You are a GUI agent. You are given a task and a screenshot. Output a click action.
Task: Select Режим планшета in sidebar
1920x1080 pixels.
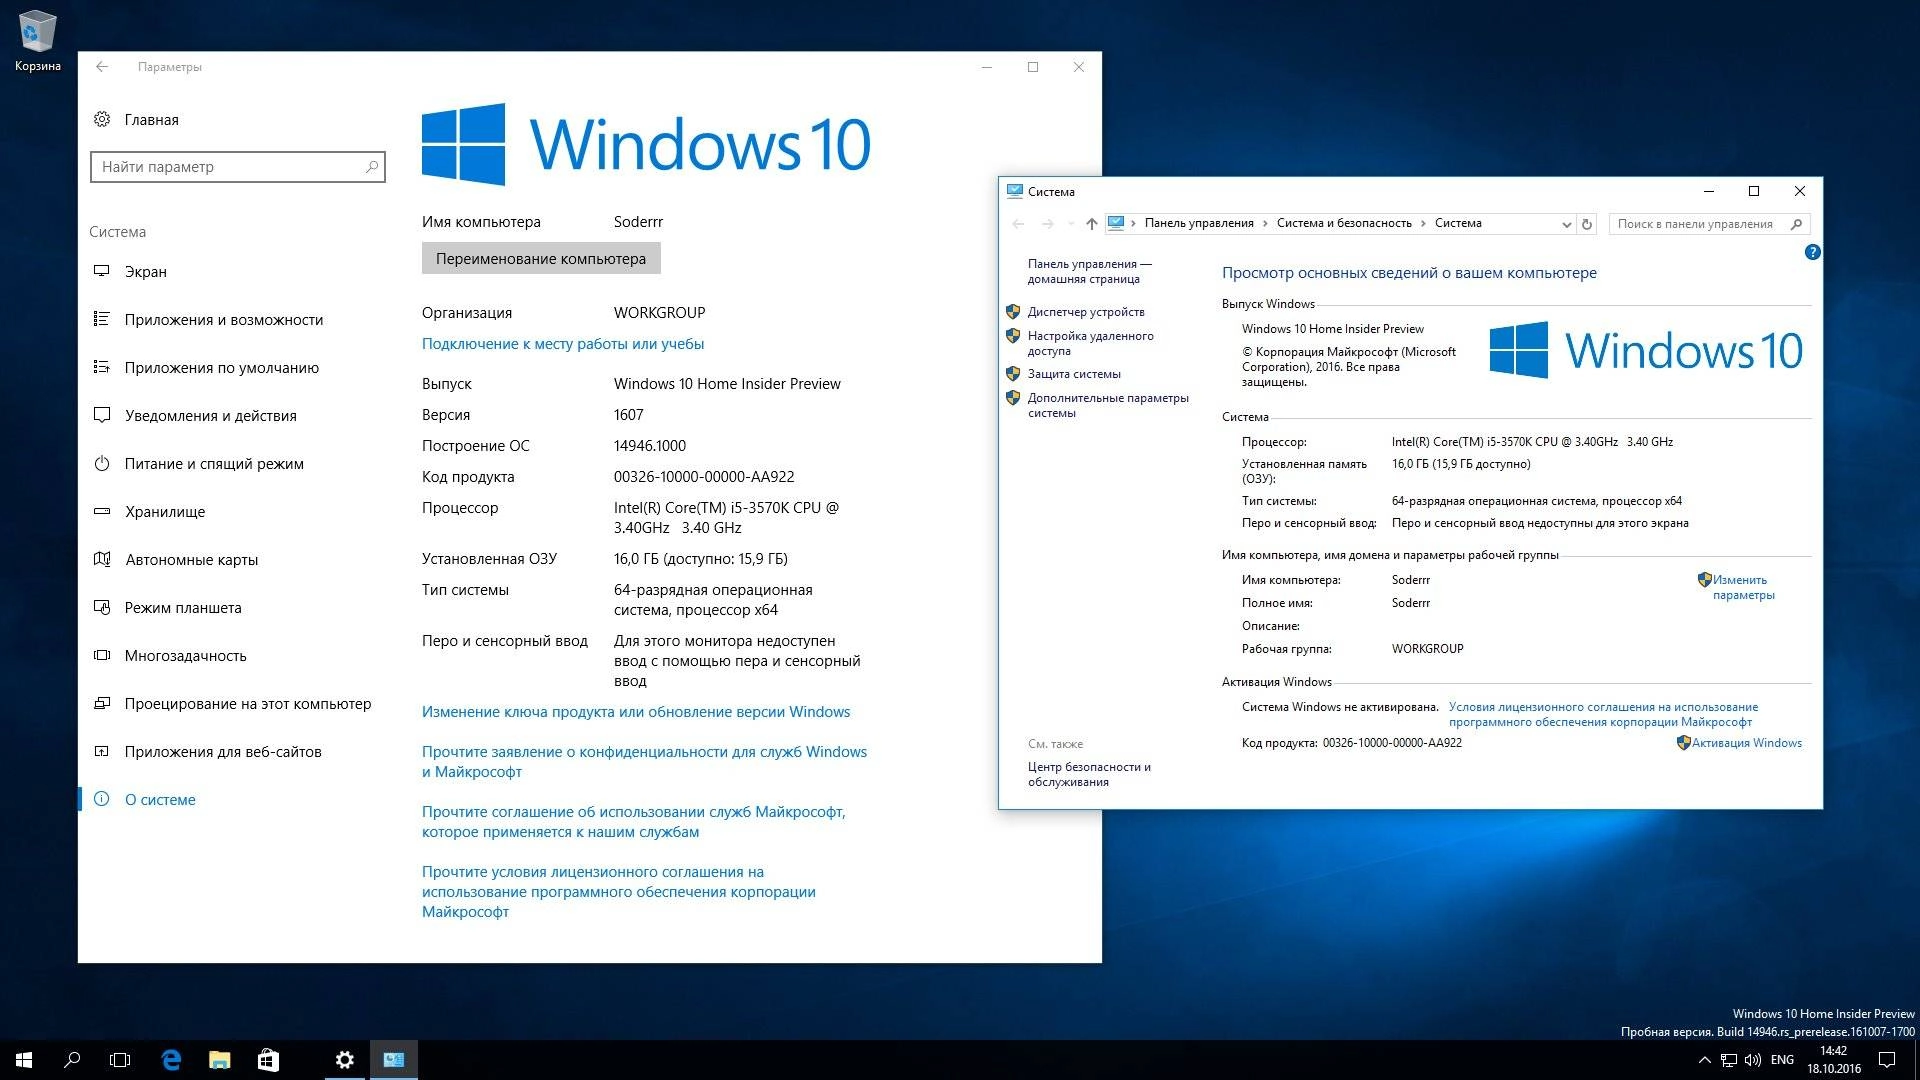coord(167,608)
